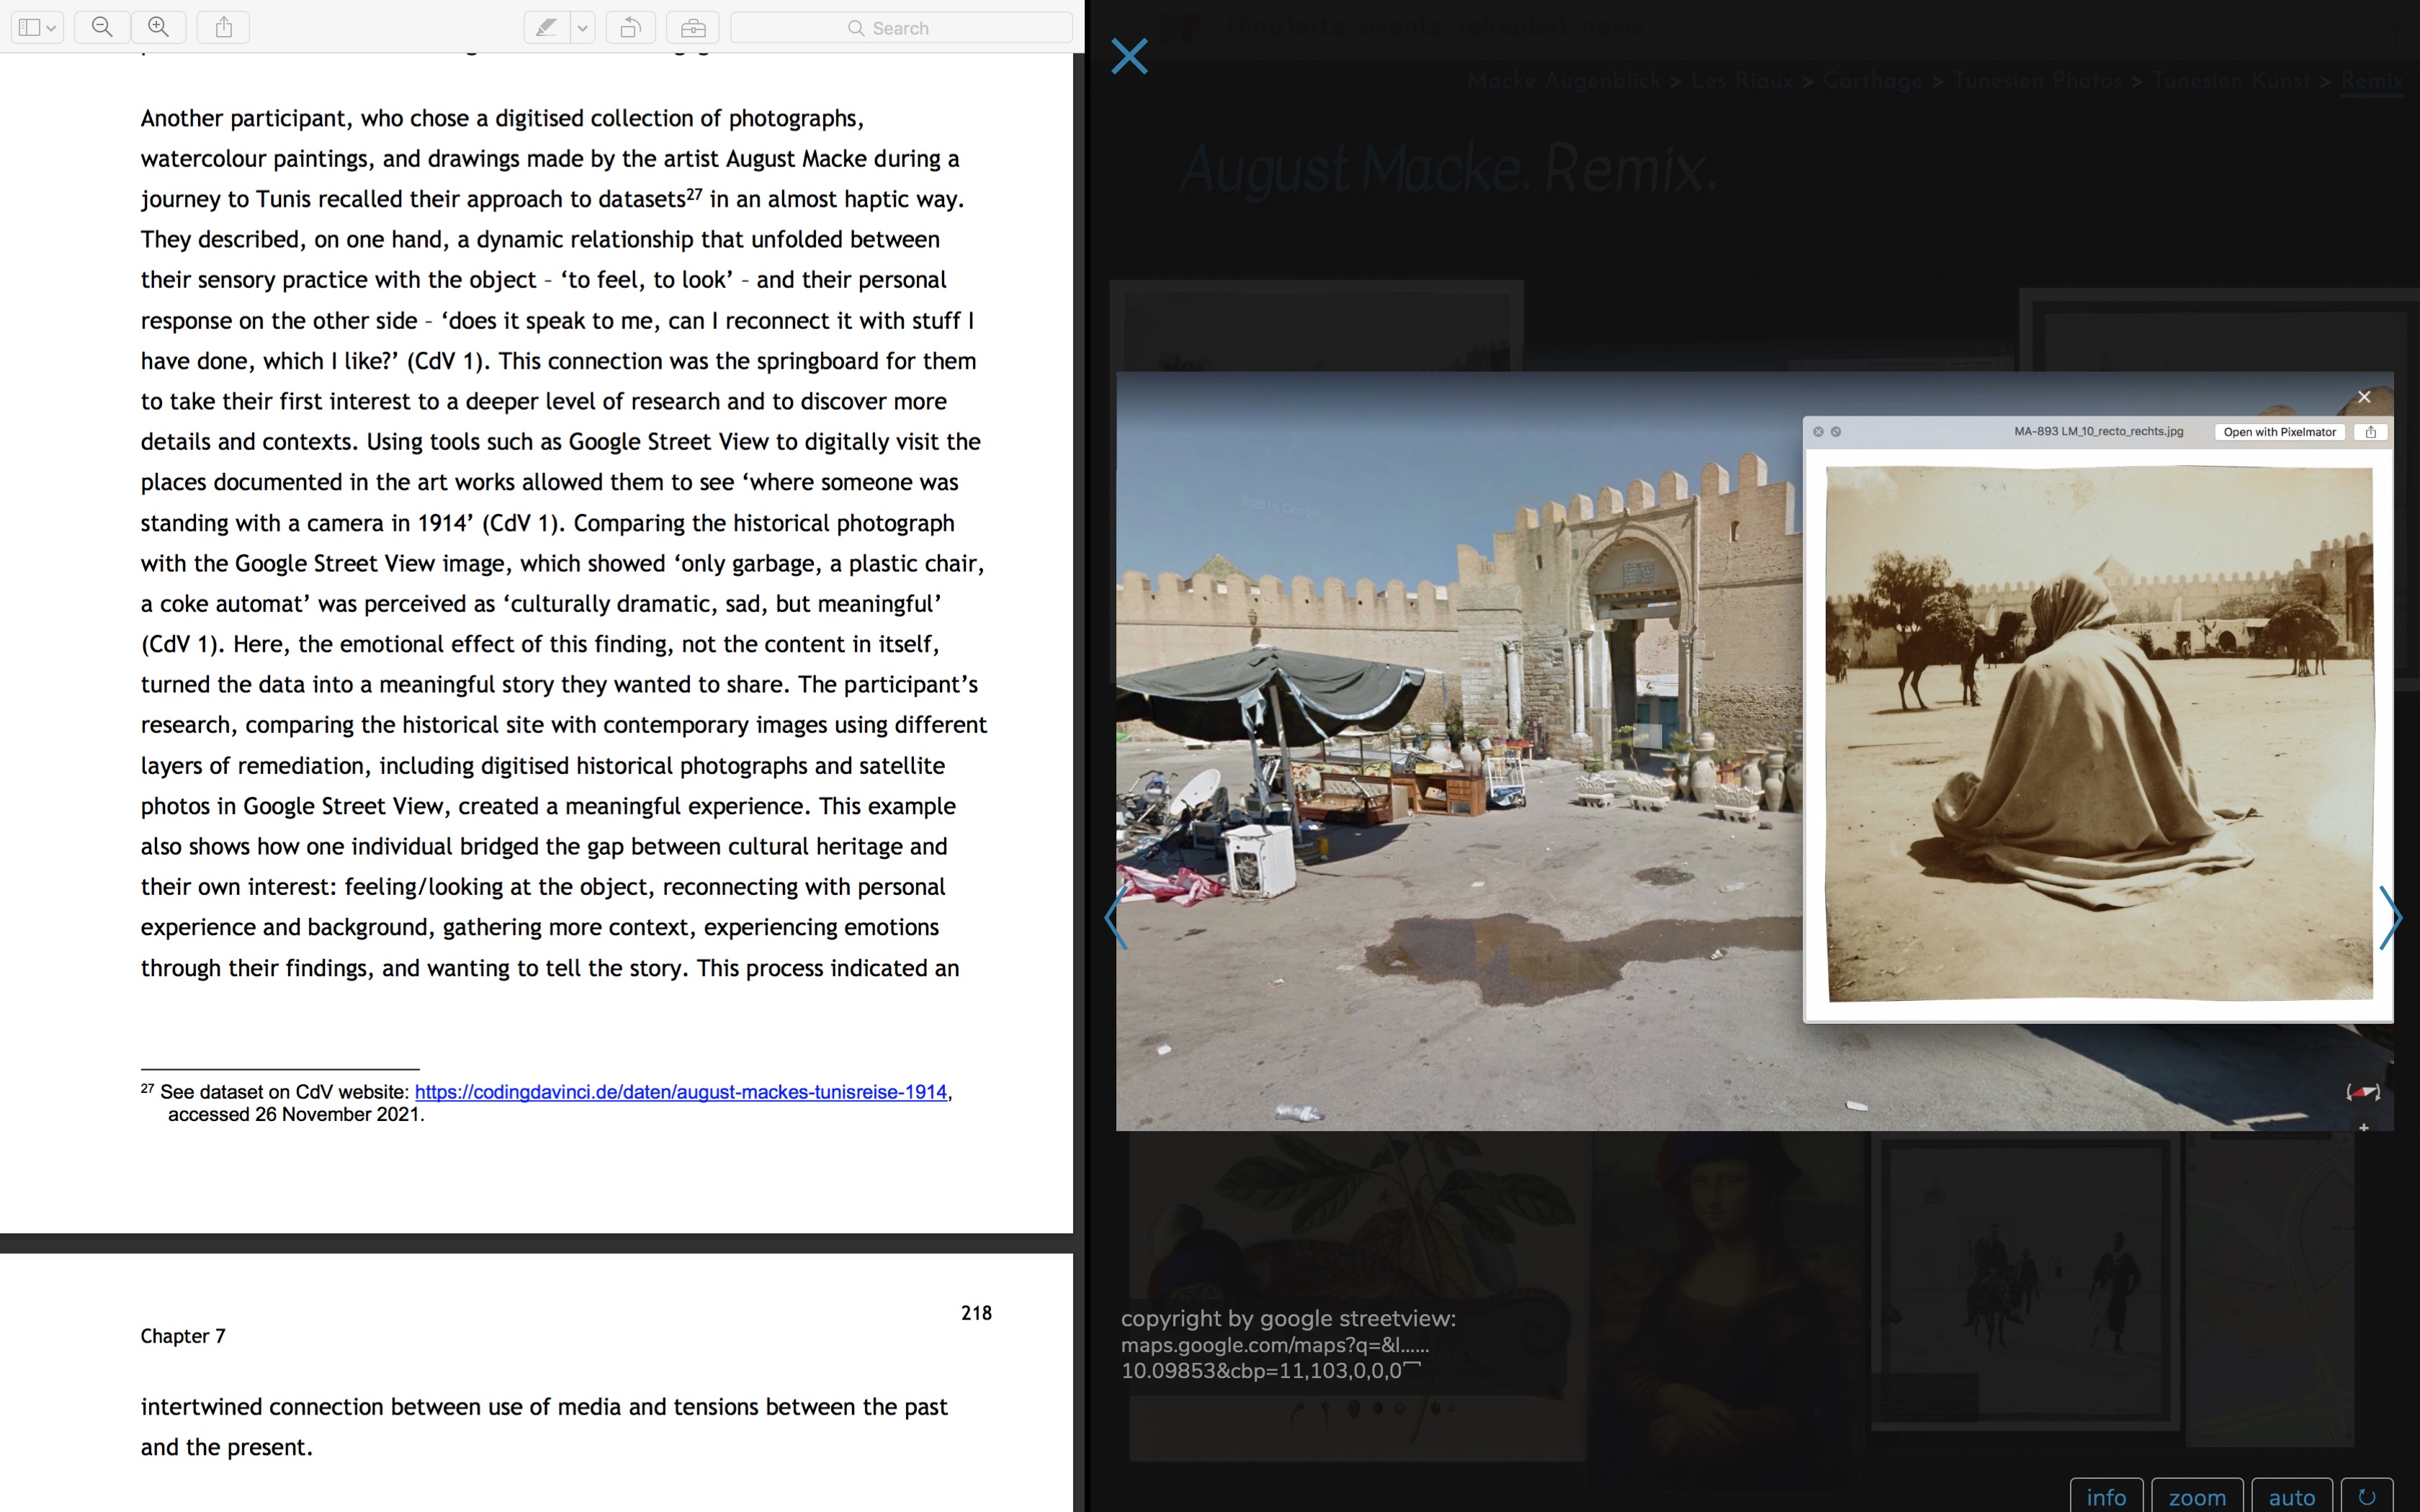Screen dimensions: 2420x1512
Task: Expand the highlight color dropdown arrow
Action: (583, 27)
